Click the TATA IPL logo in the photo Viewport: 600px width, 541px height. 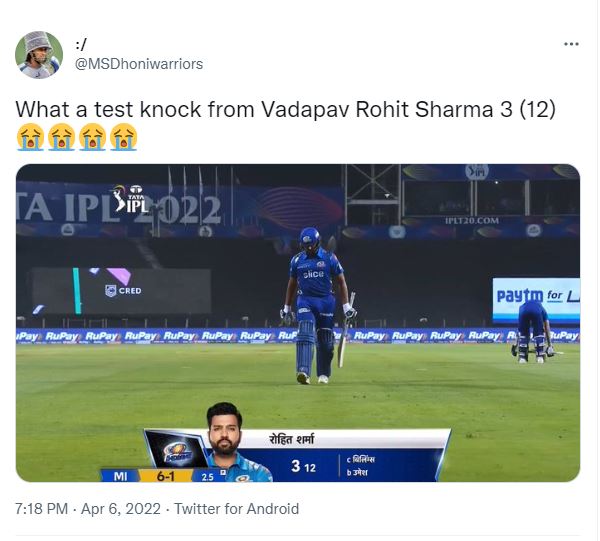130,198
